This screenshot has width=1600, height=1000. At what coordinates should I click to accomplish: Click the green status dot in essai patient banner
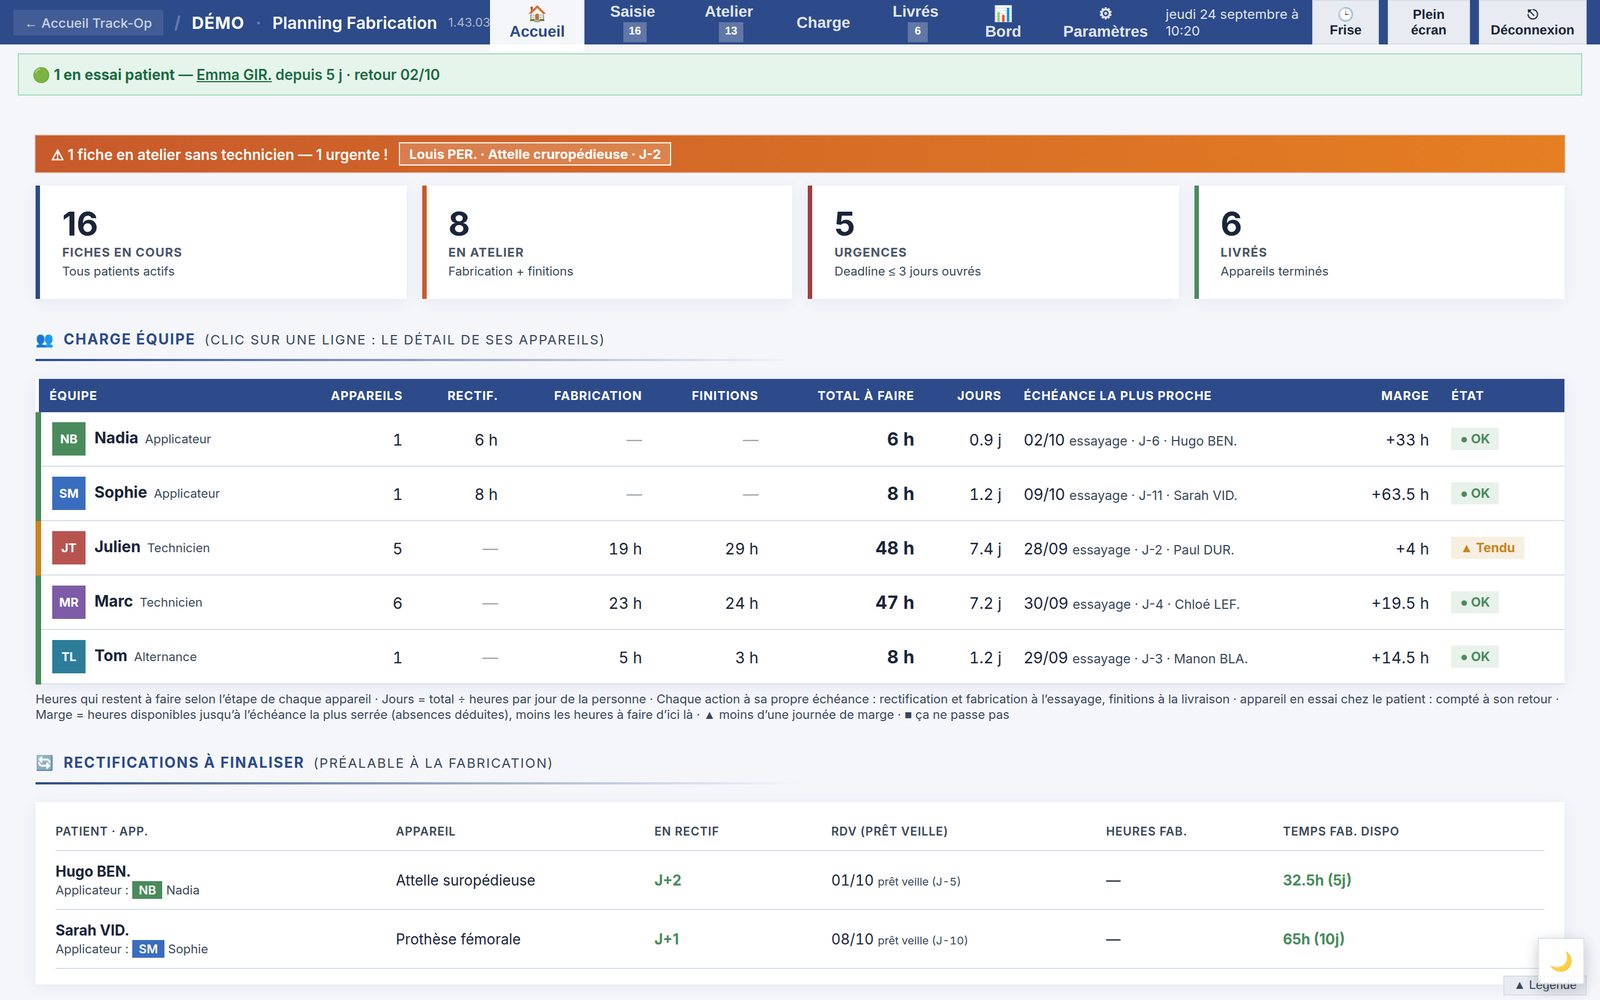(x=41, y=75)
